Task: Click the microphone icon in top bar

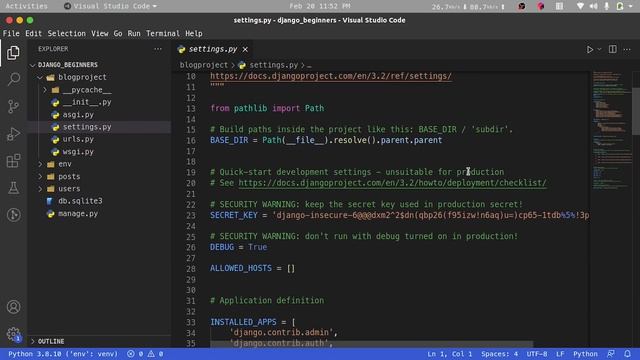Action: 607,6
